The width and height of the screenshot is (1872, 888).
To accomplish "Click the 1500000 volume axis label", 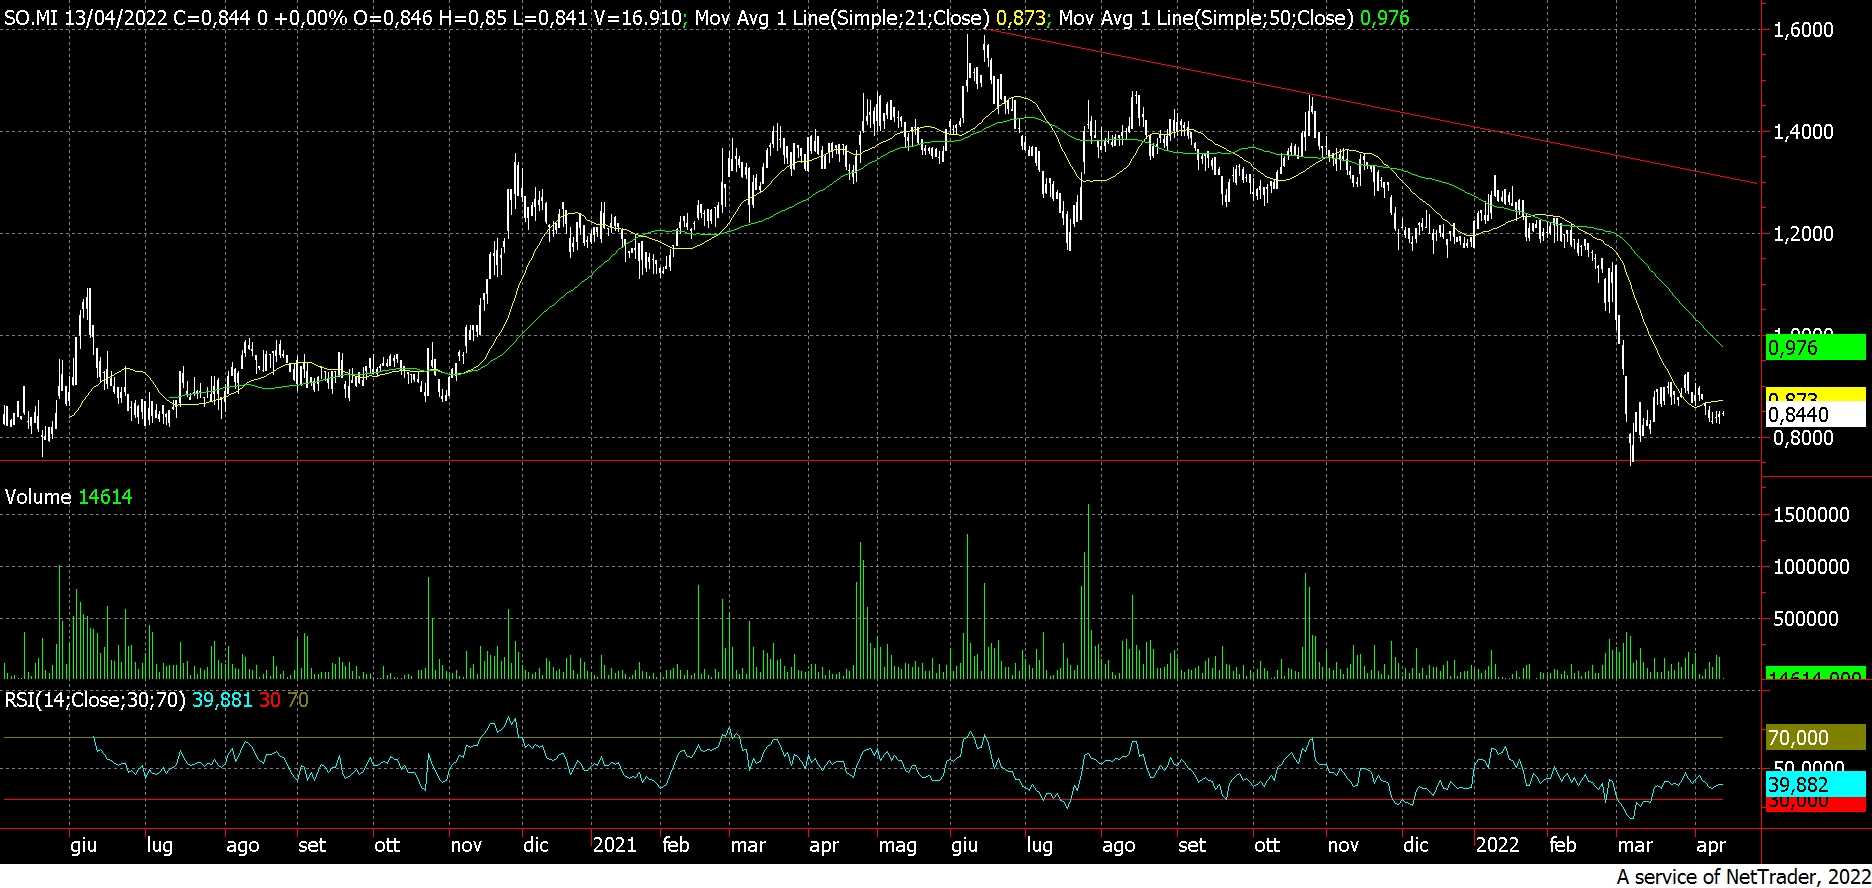I will tap(1810, 515).
